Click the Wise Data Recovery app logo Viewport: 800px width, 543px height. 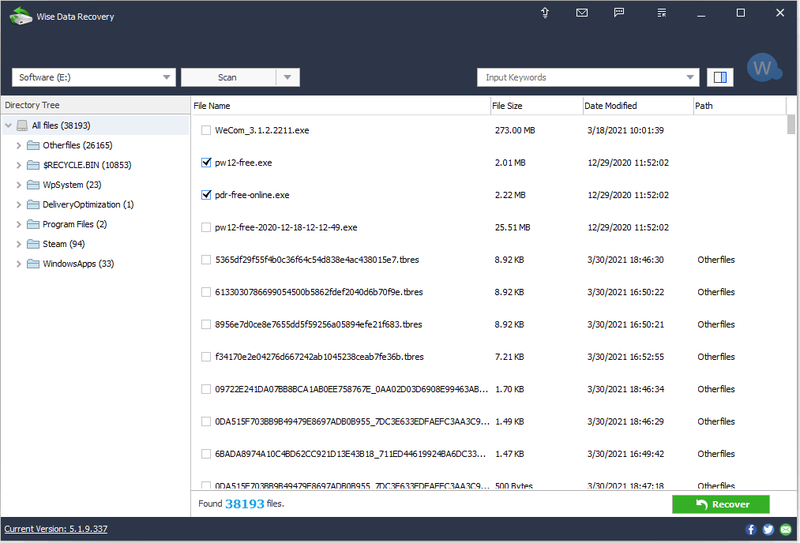[20, 16]
